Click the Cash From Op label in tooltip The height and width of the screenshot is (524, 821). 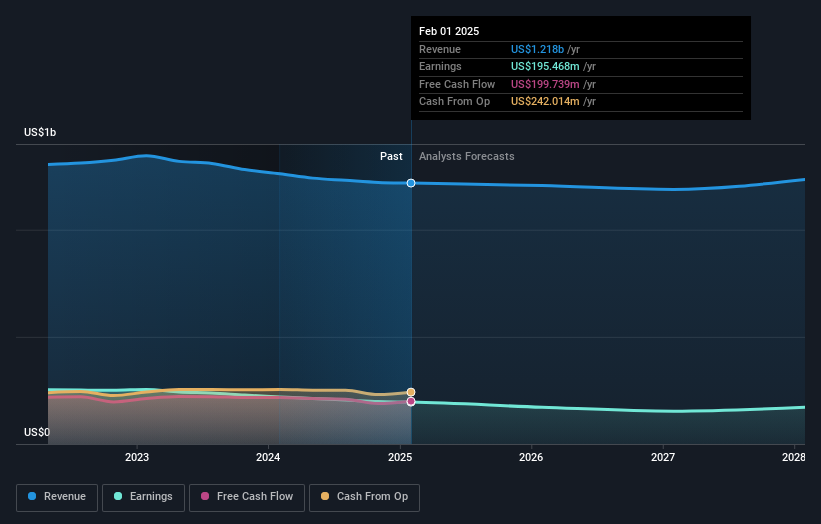[x=454, y=102]
